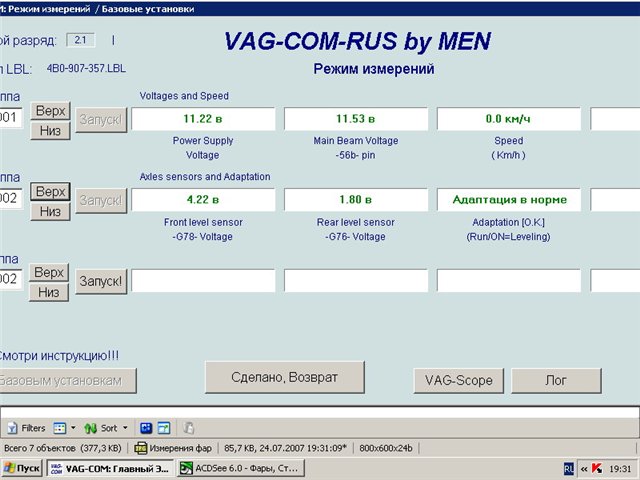The image size is (640, 480).
Task: Click the value box showing 21
Action: [x=81, y=40]
